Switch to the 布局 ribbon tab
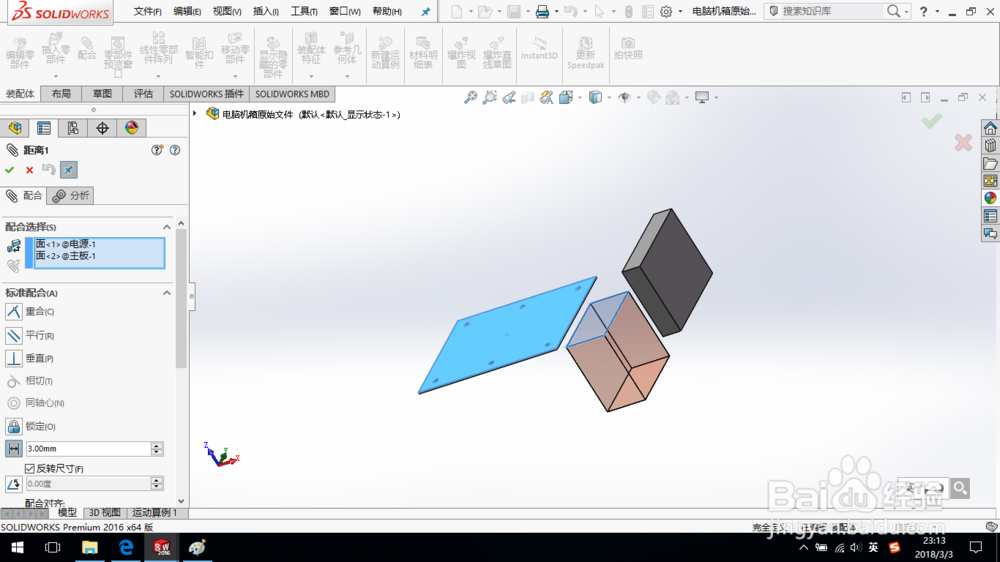This screenshot has height=562, width=1000. tap(61, 94)
